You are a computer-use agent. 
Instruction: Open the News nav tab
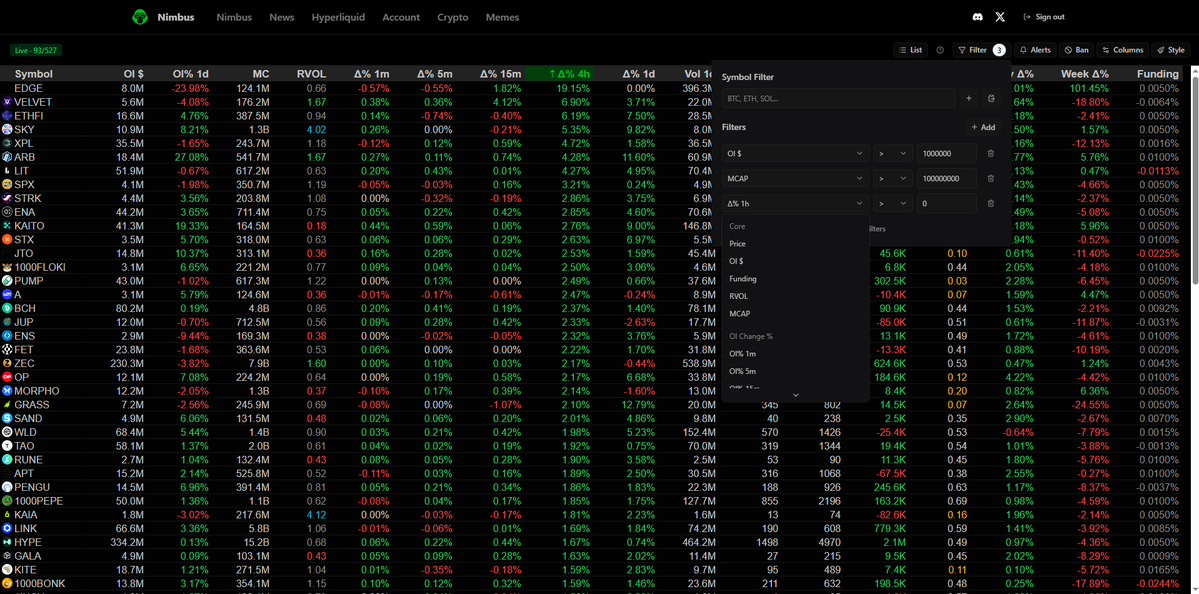(281, 17)
